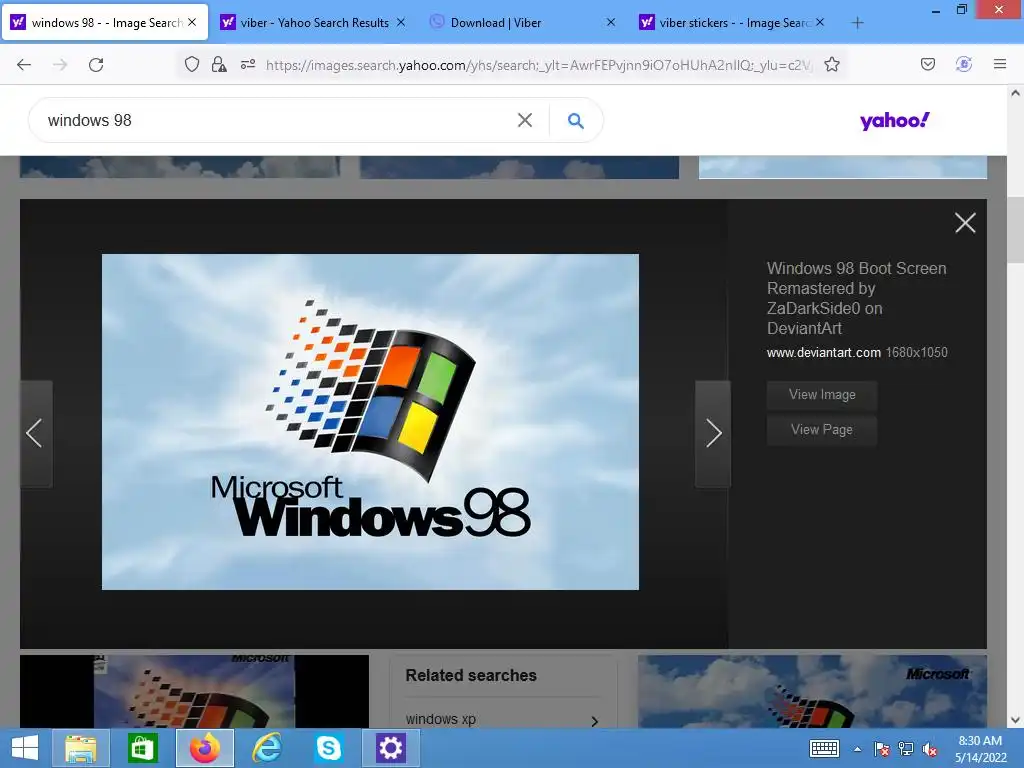Open site permissions icon in address bar
1024x768 pixels.
click(x=248, y=65)
